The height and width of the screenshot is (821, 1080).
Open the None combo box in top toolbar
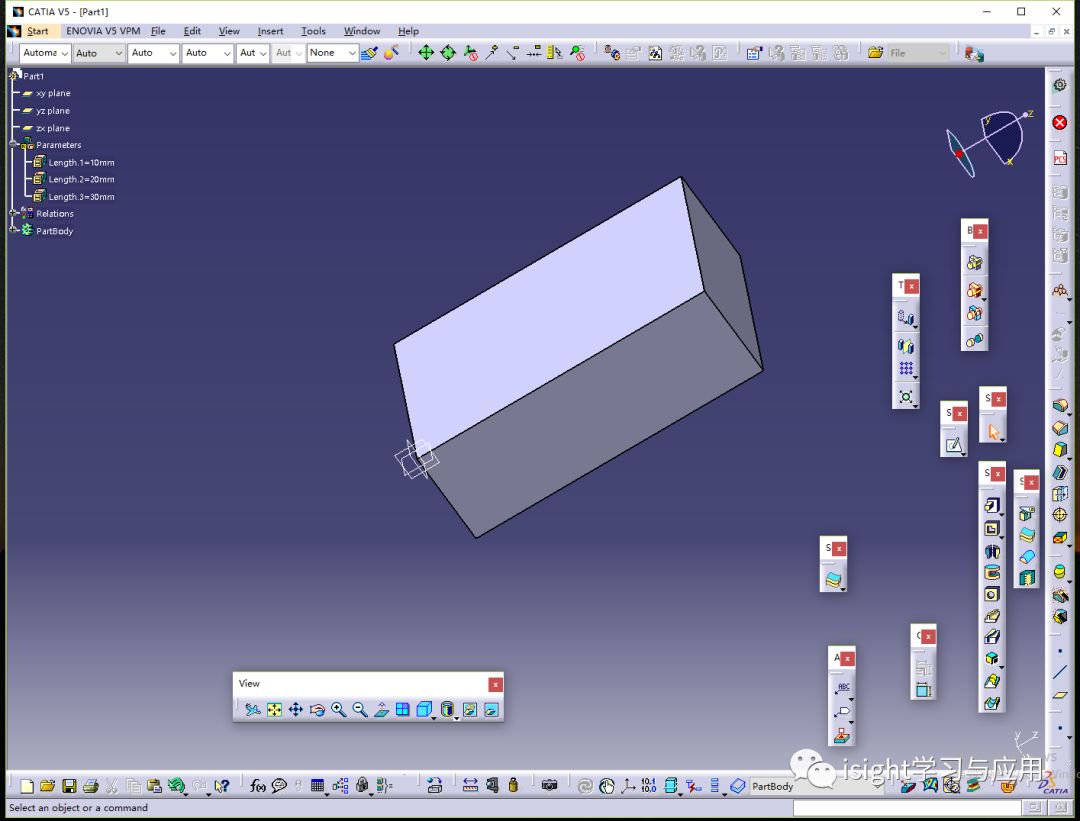click(x=331, y=52)
